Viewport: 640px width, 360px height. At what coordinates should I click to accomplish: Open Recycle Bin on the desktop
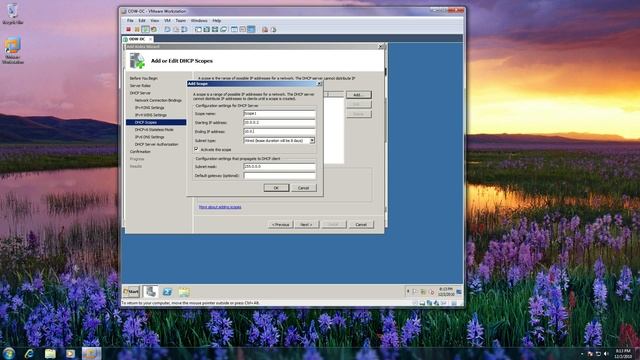[13, 13]
